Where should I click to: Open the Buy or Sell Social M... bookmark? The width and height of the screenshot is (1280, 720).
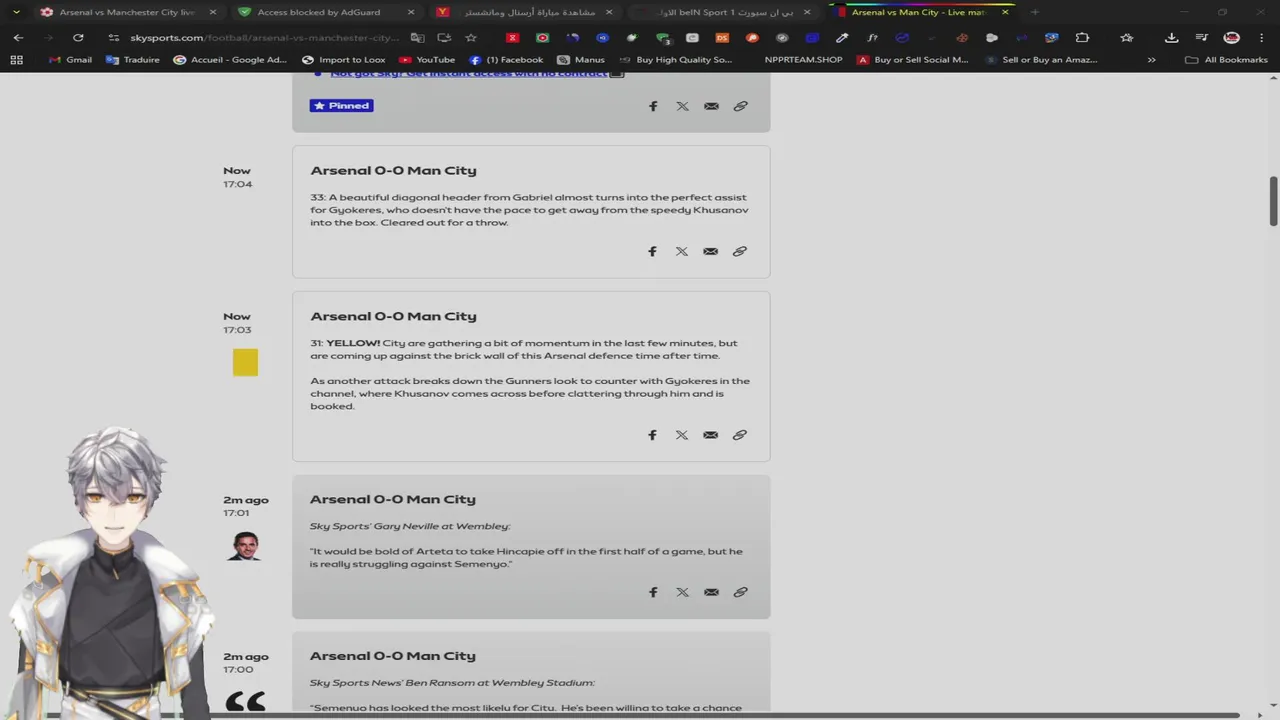[912, 60]
